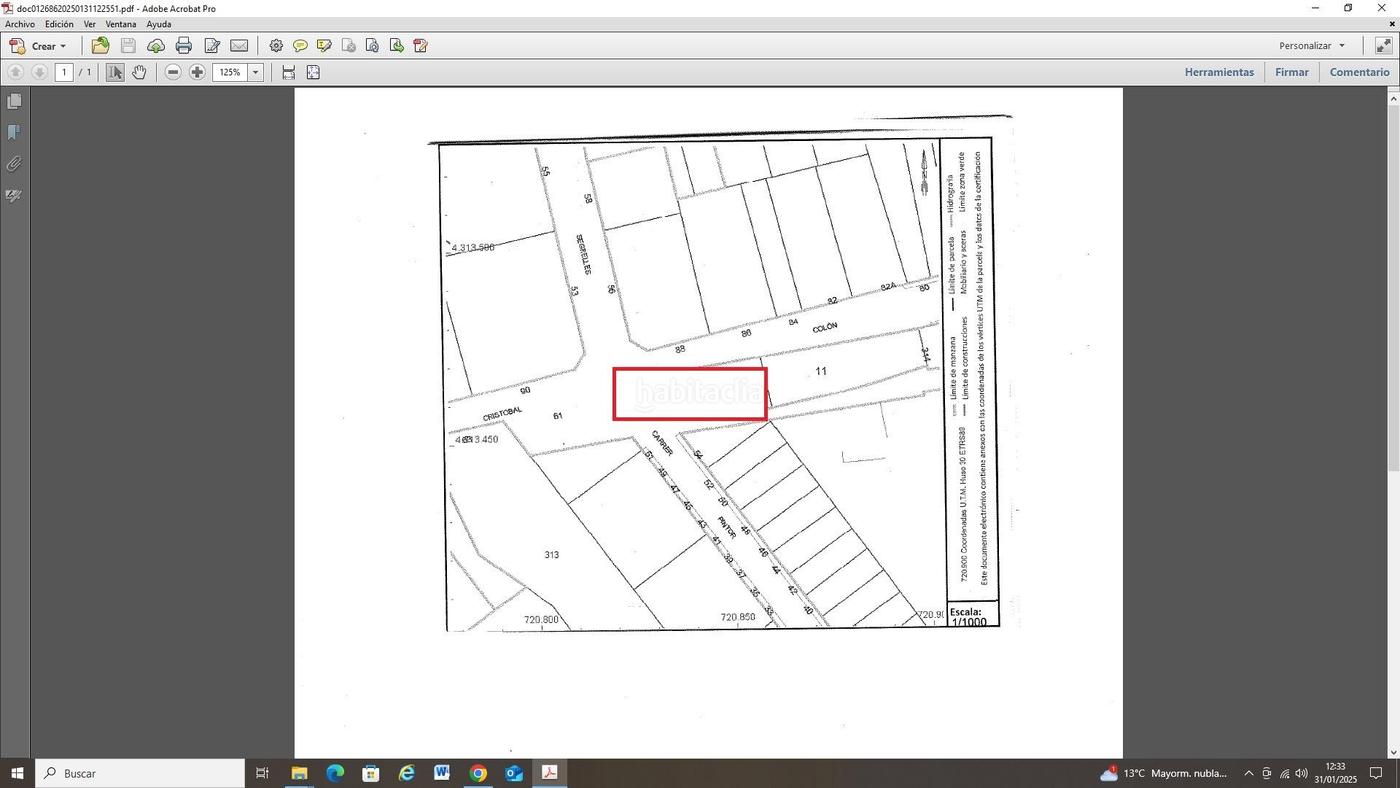Open the bookmarks side panel
1400x788 pixels.
coord(14,132)
